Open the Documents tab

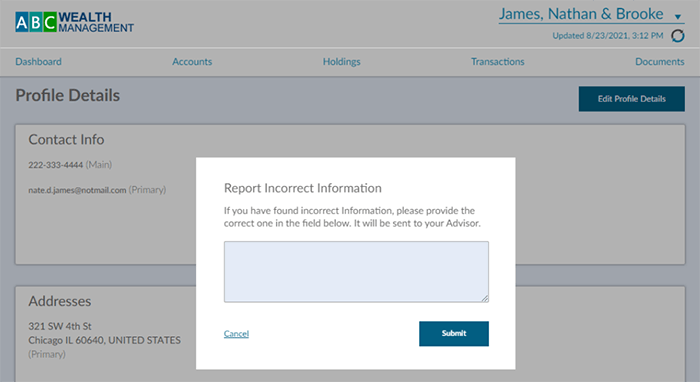(659, 62)
